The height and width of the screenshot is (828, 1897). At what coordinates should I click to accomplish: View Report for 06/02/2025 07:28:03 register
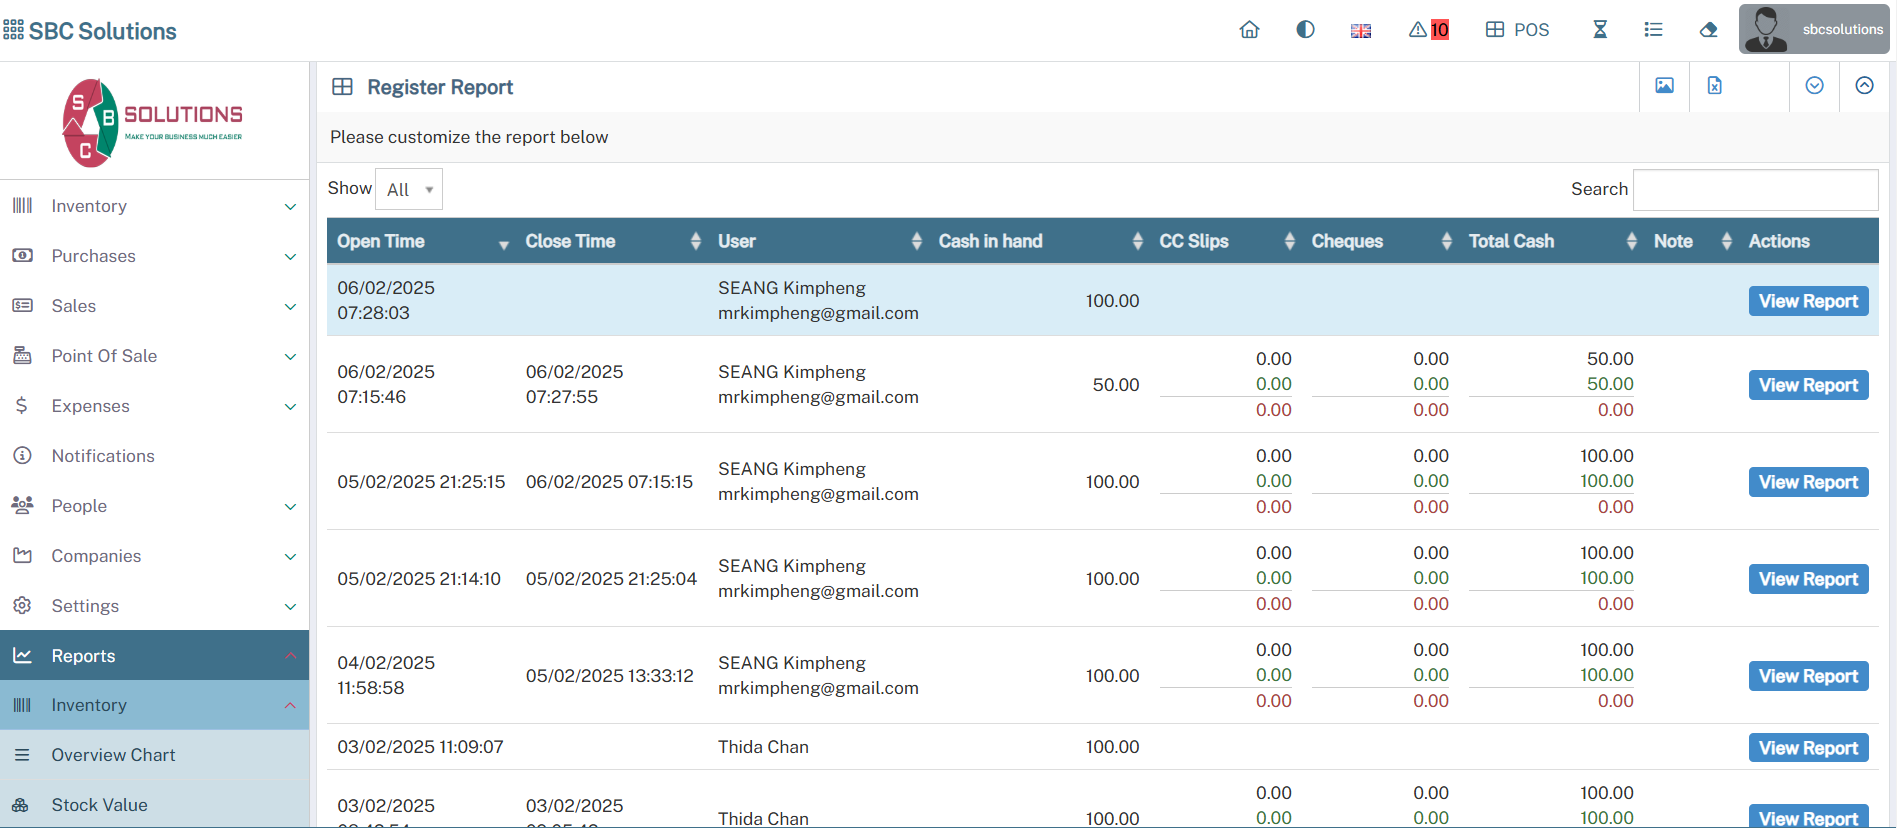click(1808, 301)
